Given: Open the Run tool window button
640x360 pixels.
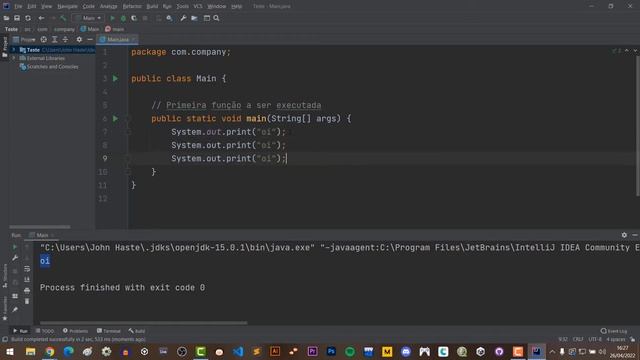Looking at the screenshot, I should [20, 331].
